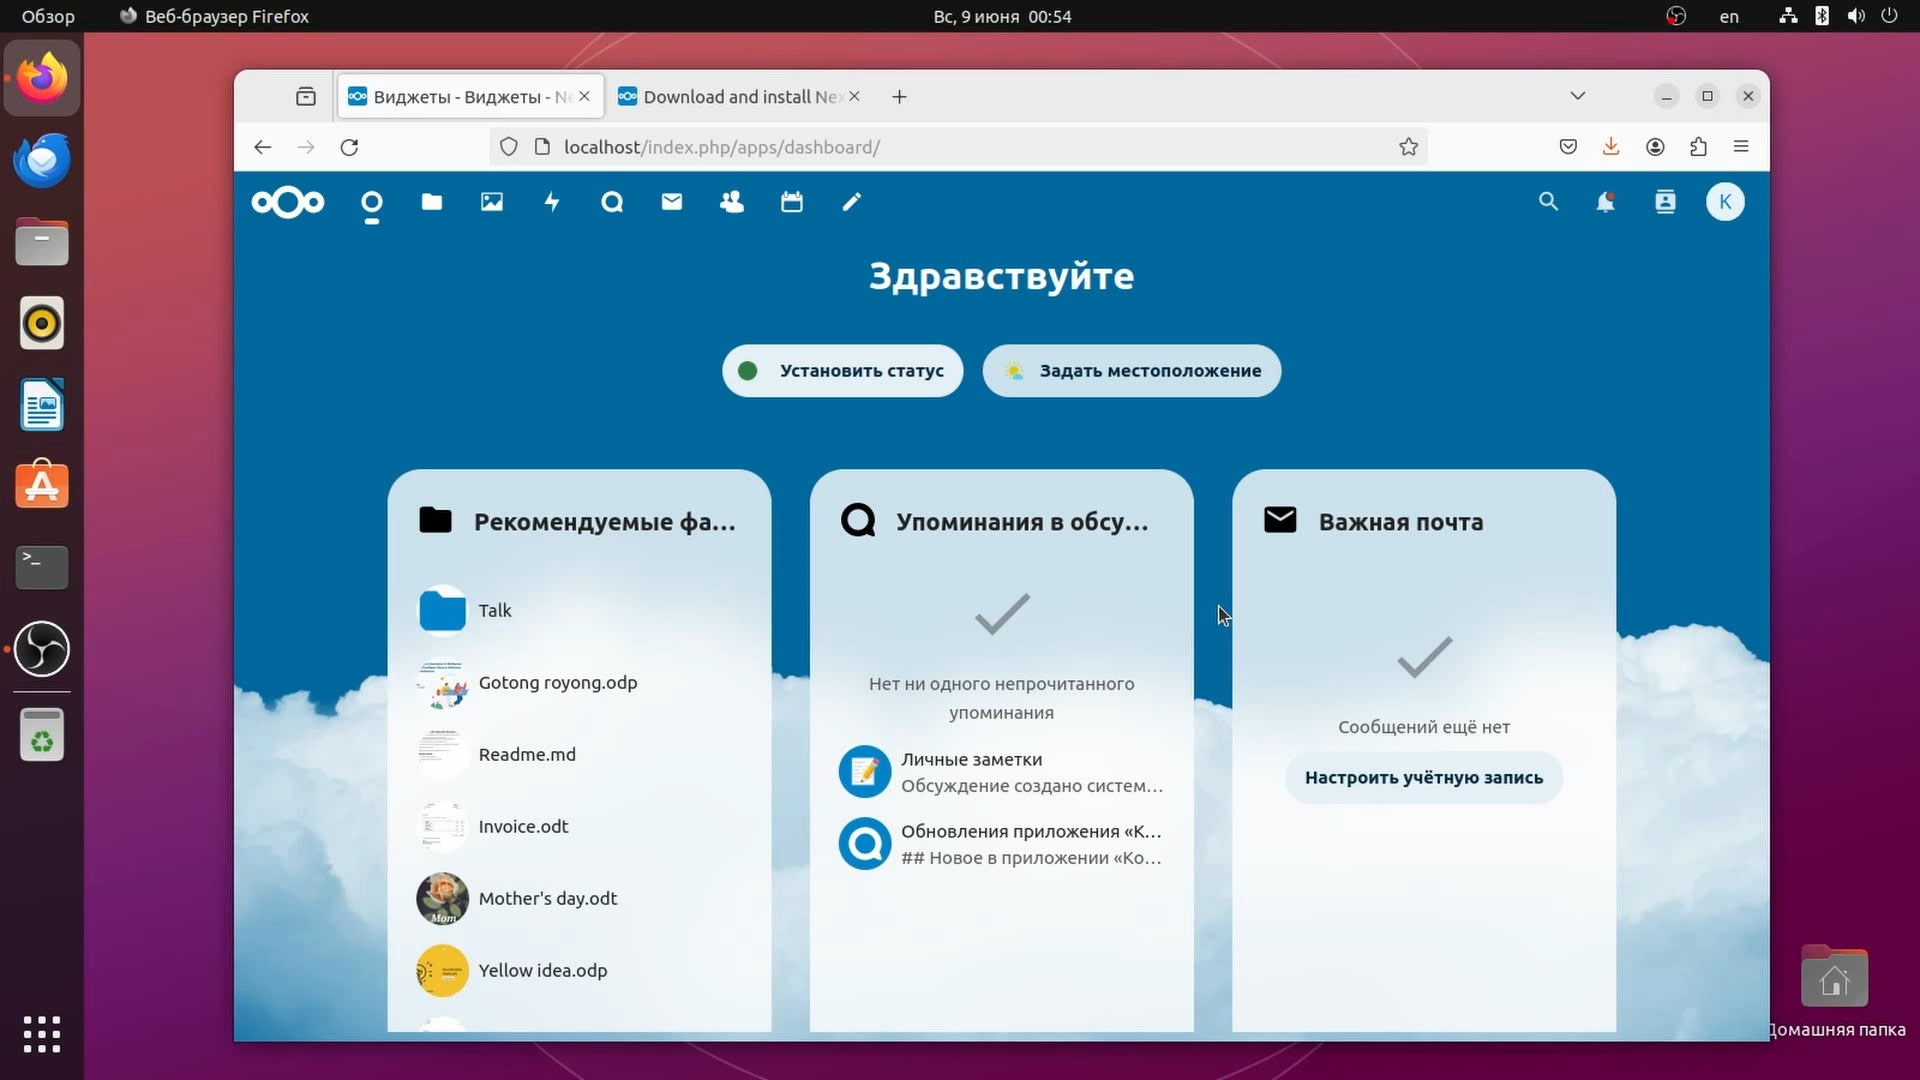Open the Files app in Nextcloud
Image resolution: width=1920 pixels, height=1080 pixels.
coord(431,201)
